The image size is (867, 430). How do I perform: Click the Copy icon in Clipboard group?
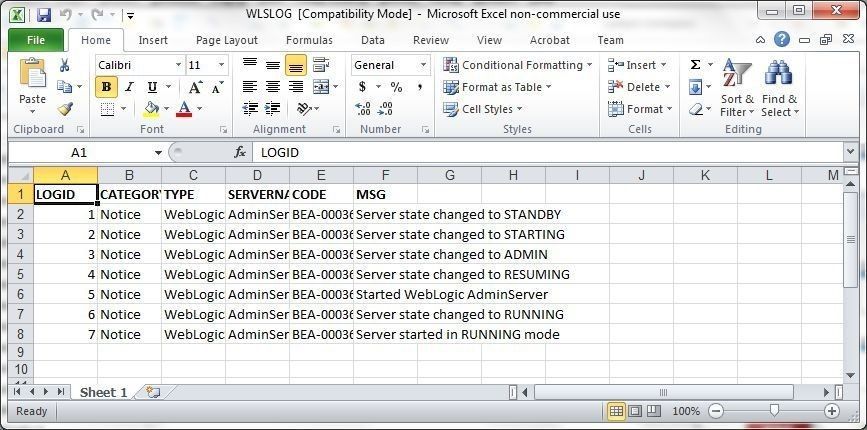tap(65, 87)
